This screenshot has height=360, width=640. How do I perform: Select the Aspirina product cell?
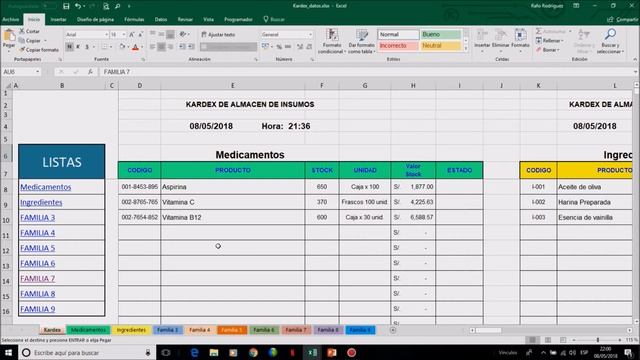233,187
